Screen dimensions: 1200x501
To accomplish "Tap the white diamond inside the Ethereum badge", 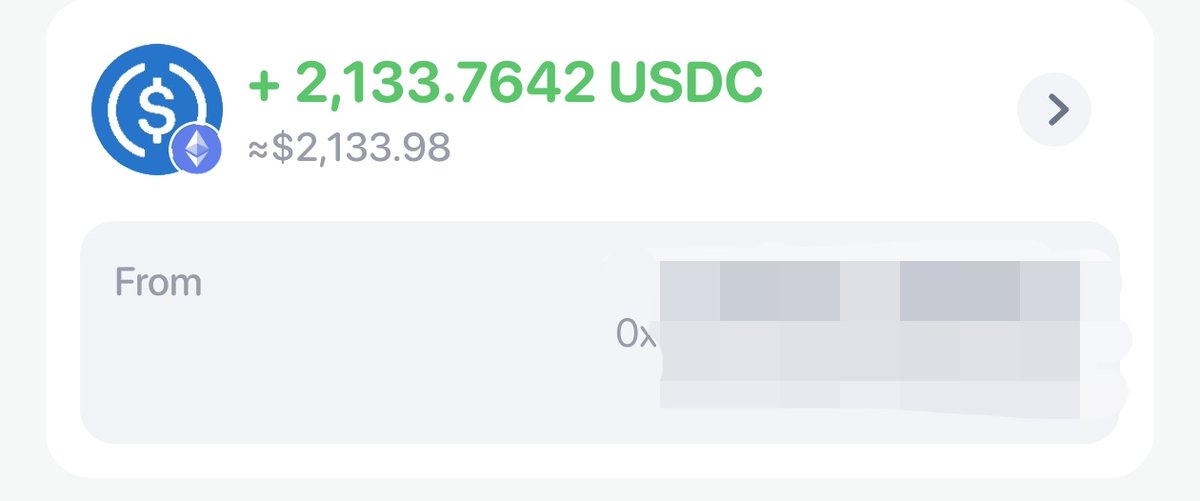I will coord(196,150).
